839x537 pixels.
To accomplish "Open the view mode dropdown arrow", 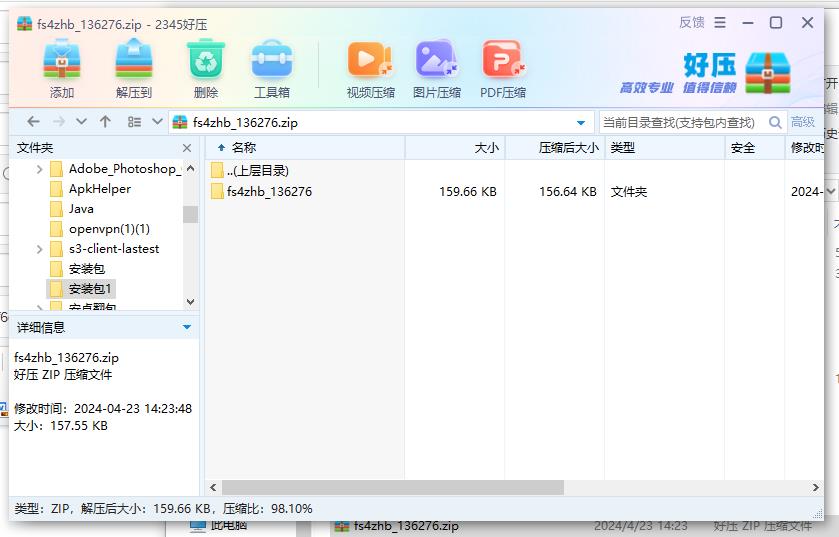I will [157, 121].
